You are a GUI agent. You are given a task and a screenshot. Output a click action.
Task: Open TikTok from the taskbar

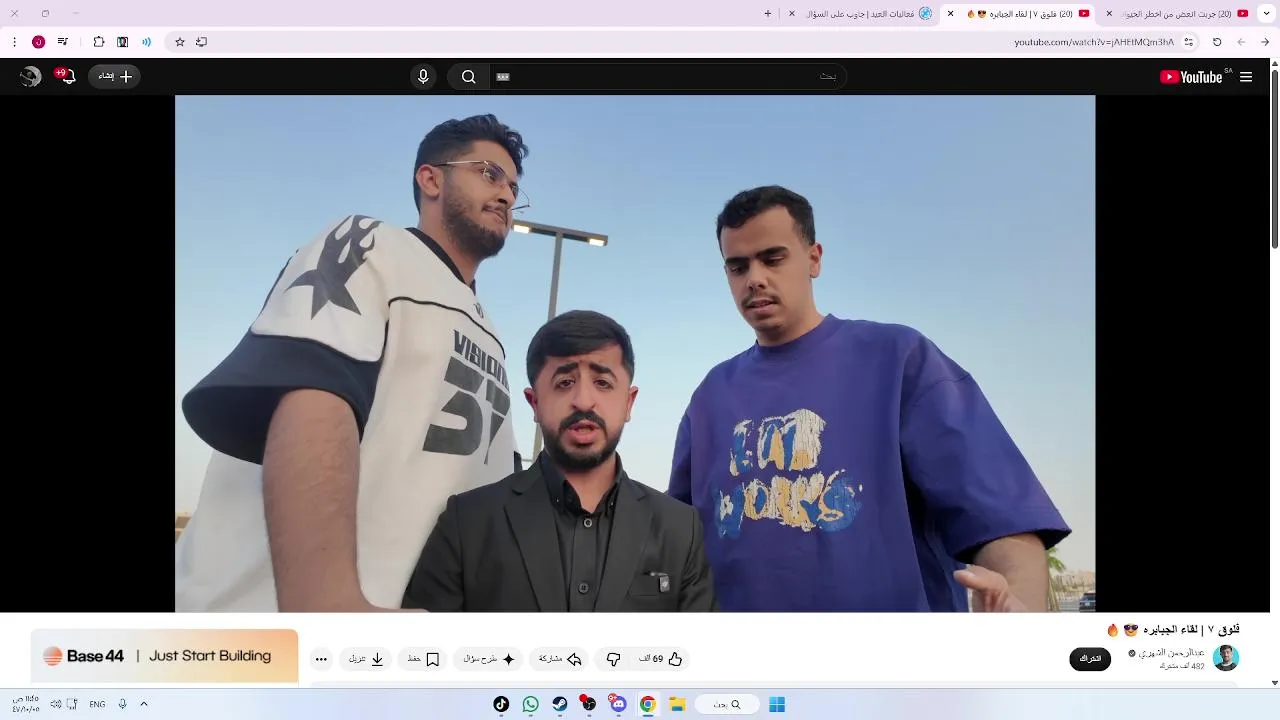(x=501, y=704)
